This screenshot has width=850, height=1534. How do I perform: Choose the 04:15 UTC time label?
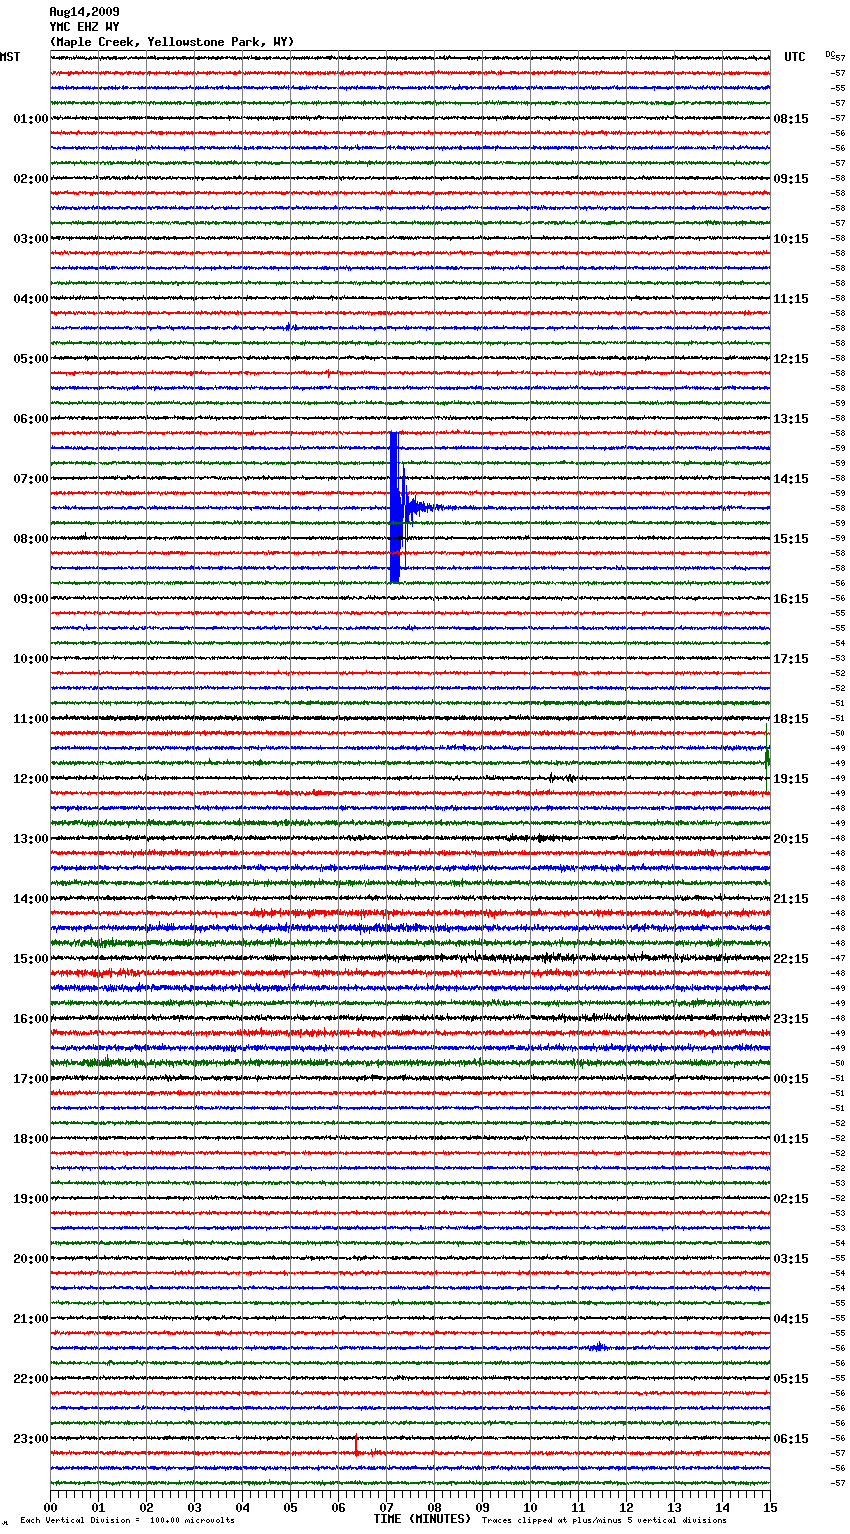[x=791, y=1319]
